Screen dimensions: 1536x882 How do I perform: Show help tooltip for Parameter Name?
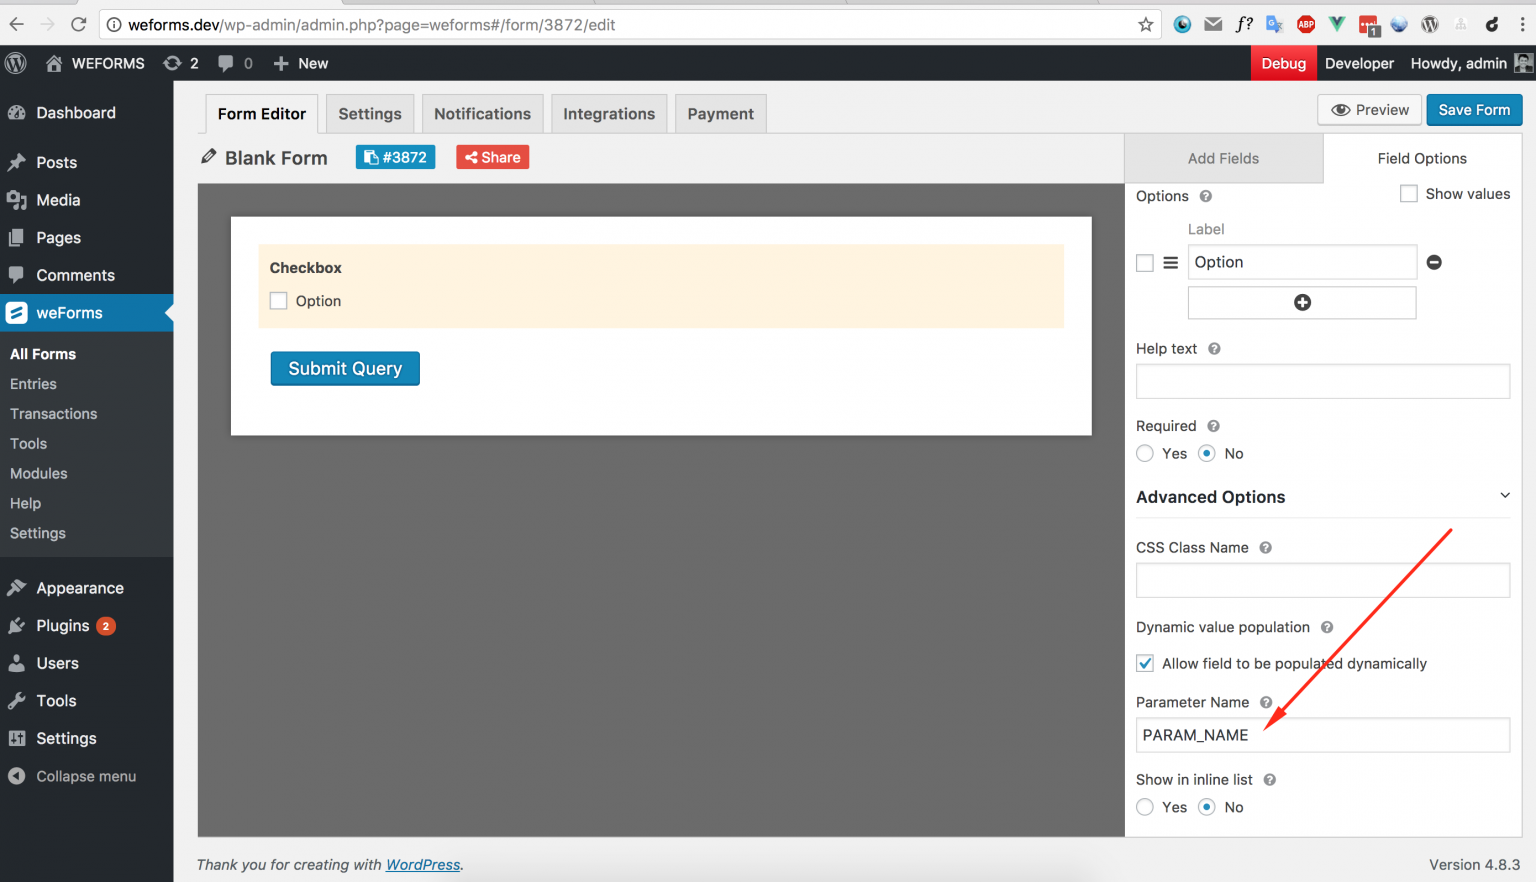click(1266, 702)
